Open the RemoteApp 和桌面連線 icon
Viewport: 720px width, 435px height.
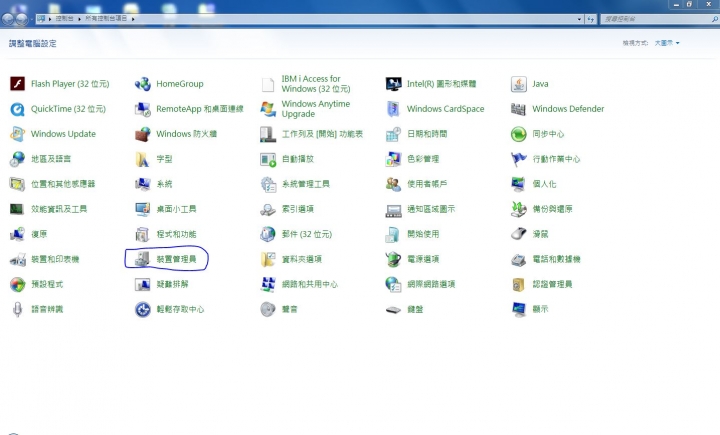[x=143, y=109]
